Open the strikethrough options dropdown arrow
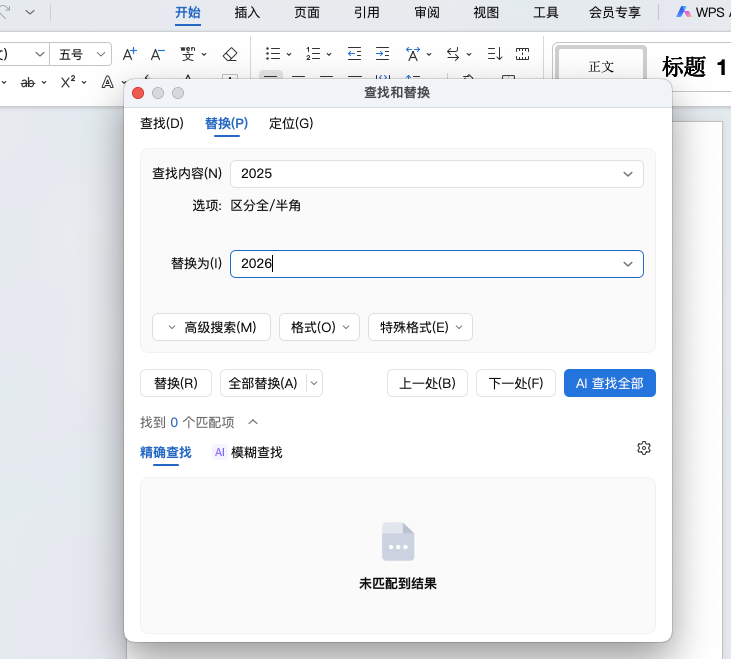The image size is (731, 659). click(44, 83)
